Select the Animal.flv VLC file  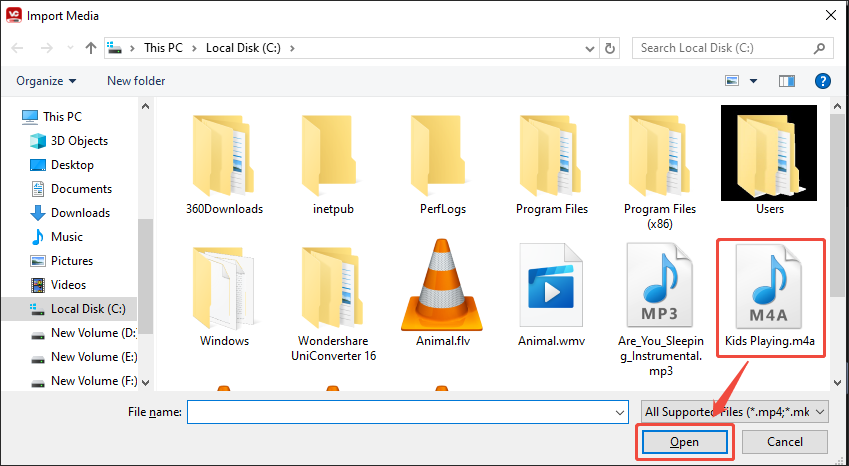pos(442,294)
